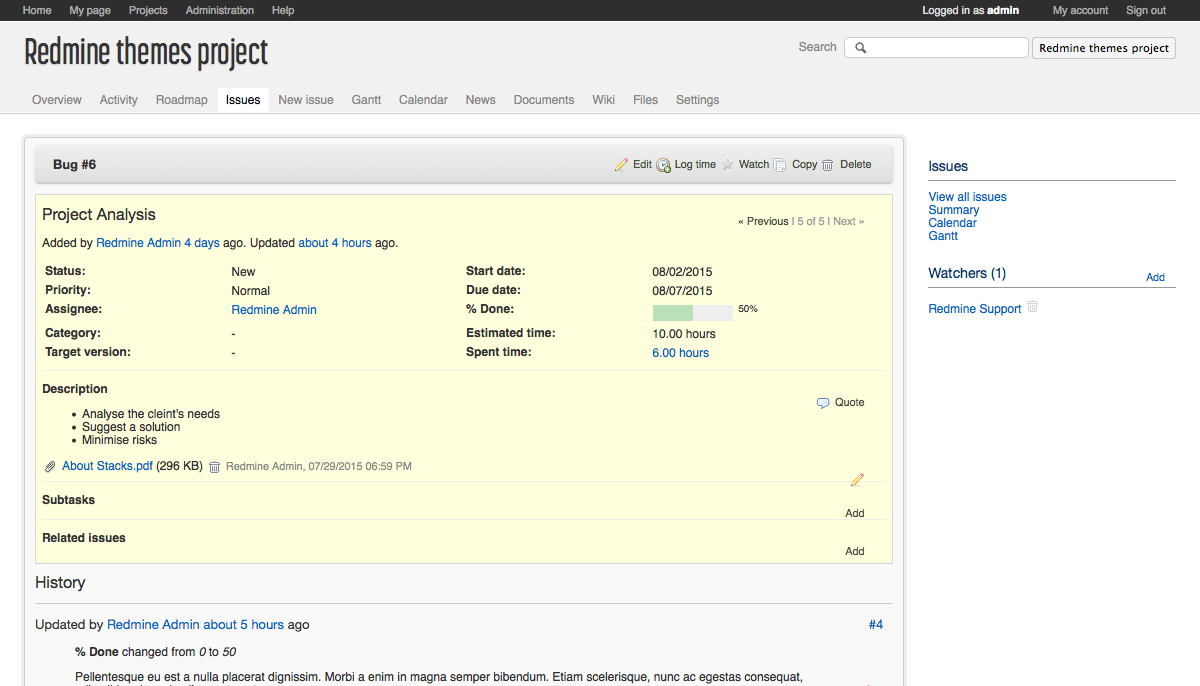Open the About Stacks.pdf attachment link
Viewport: 1200px width, 686px height.
click(x=108, y=466)
